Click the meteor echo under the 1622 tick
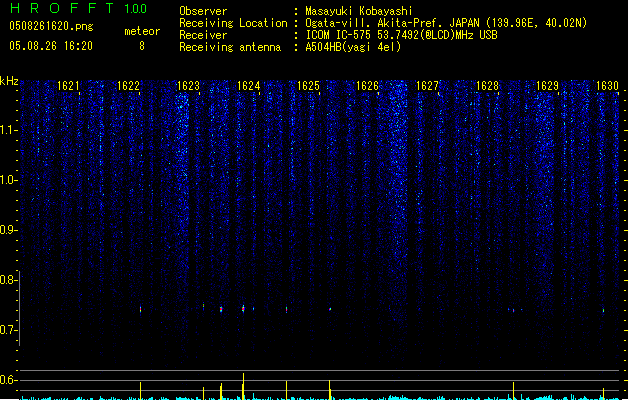629x400 pixels. (x=140, y=309)
